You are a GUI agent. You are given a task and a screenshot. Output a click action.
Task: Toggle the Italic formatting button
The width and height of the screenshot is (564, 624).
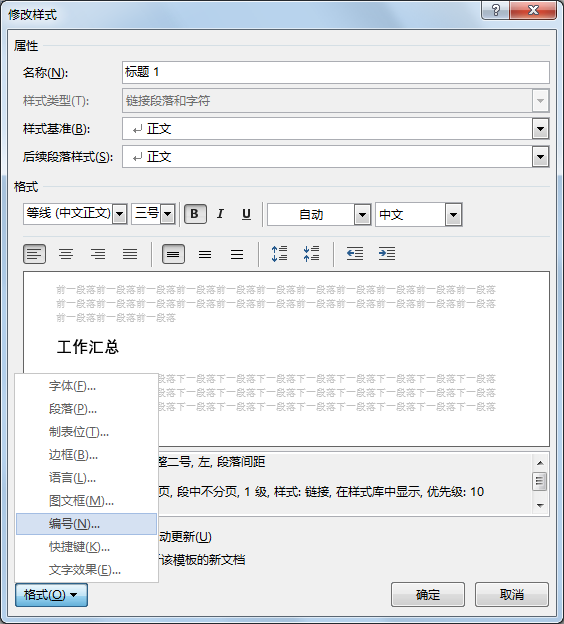pyautogui.click(x=220, y=214)
